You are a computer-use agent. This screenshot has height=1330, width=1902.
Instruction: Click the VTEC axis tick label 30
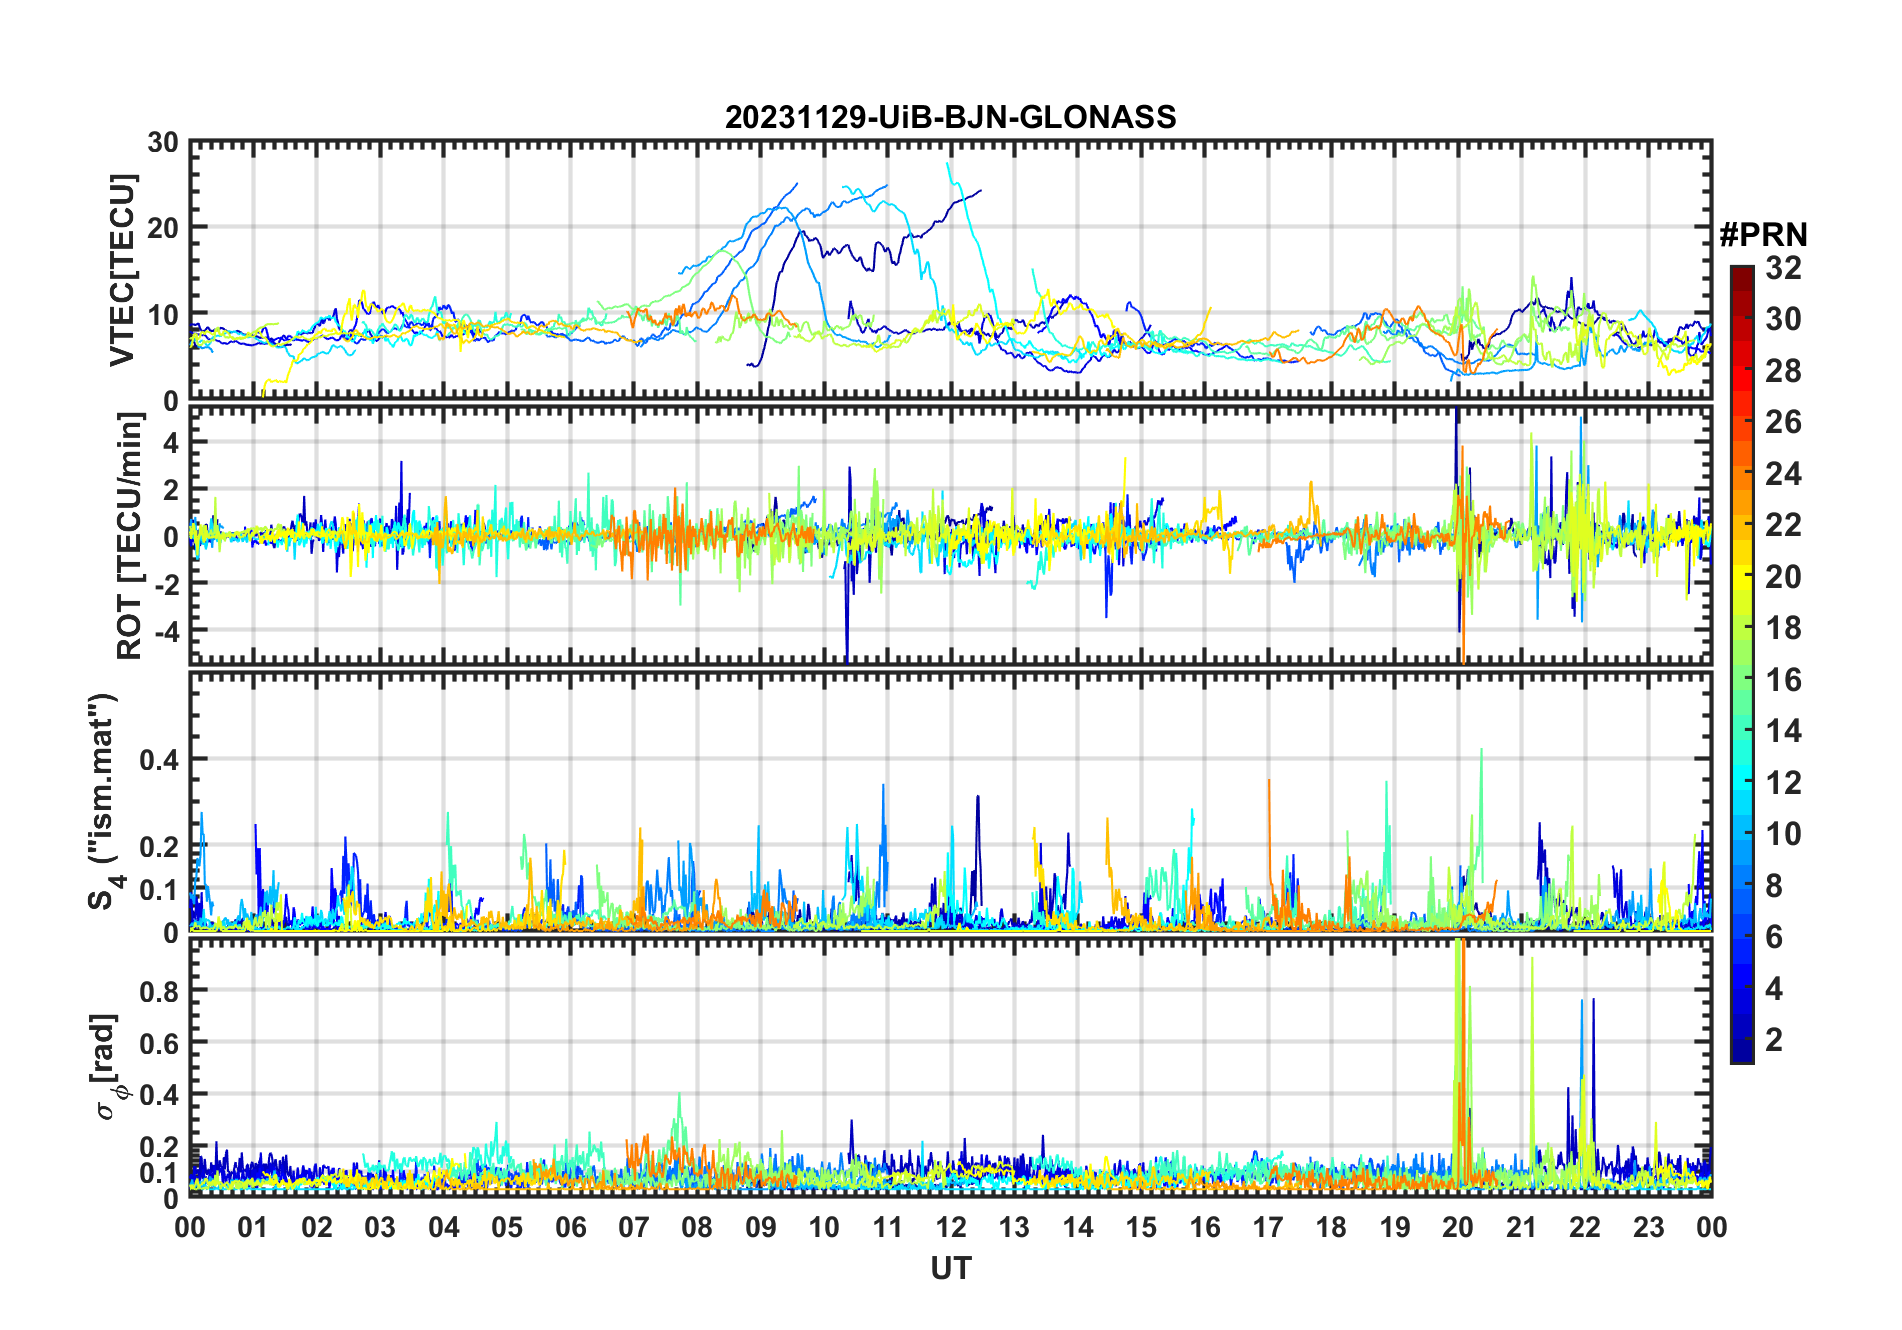coord(163,142)
